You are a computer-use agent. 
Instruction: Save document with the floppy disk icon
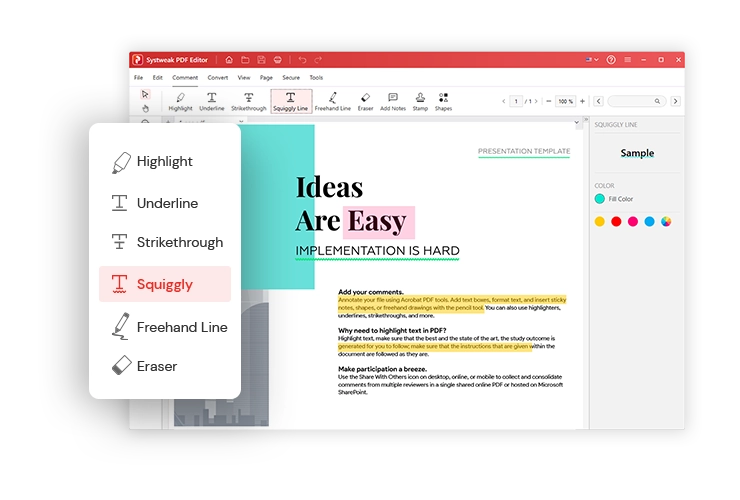[261, 59]
